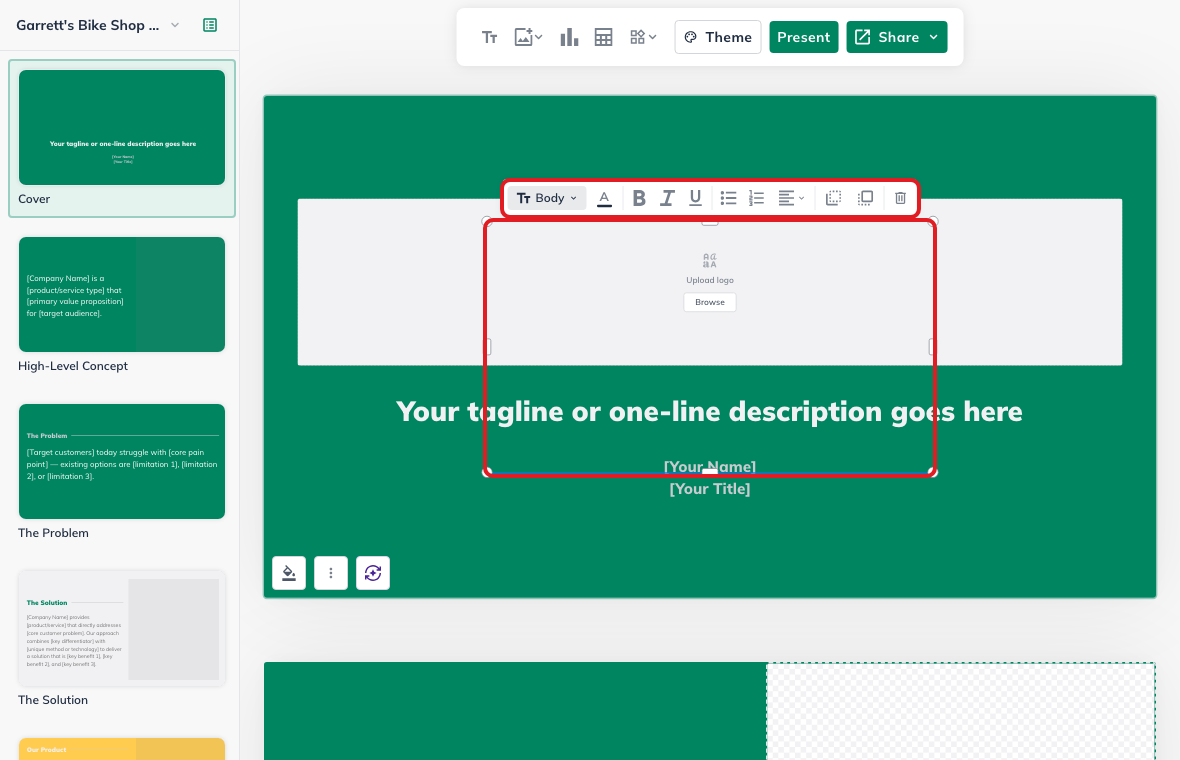
Task: Change the text color
Action: click(x=604, y=198)
